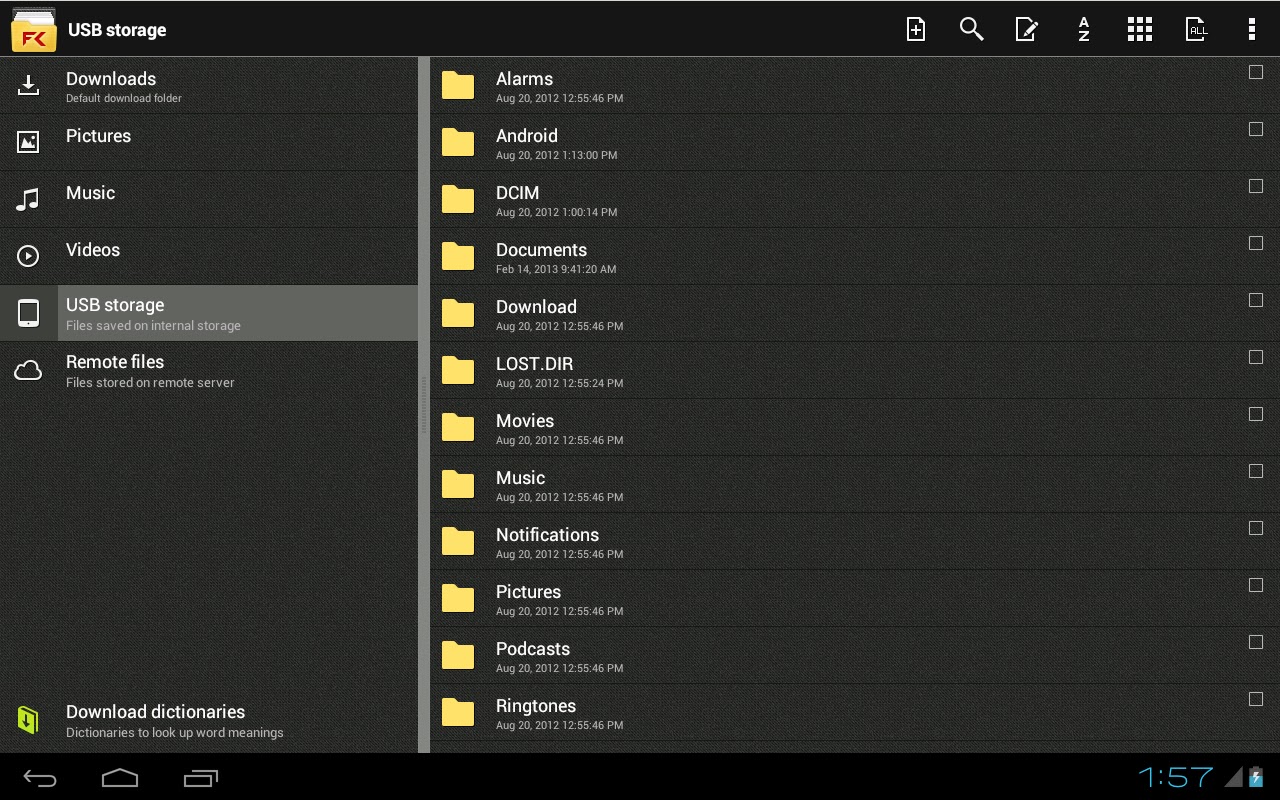Tap the Remote files cloud icon

tap(28, 371)
